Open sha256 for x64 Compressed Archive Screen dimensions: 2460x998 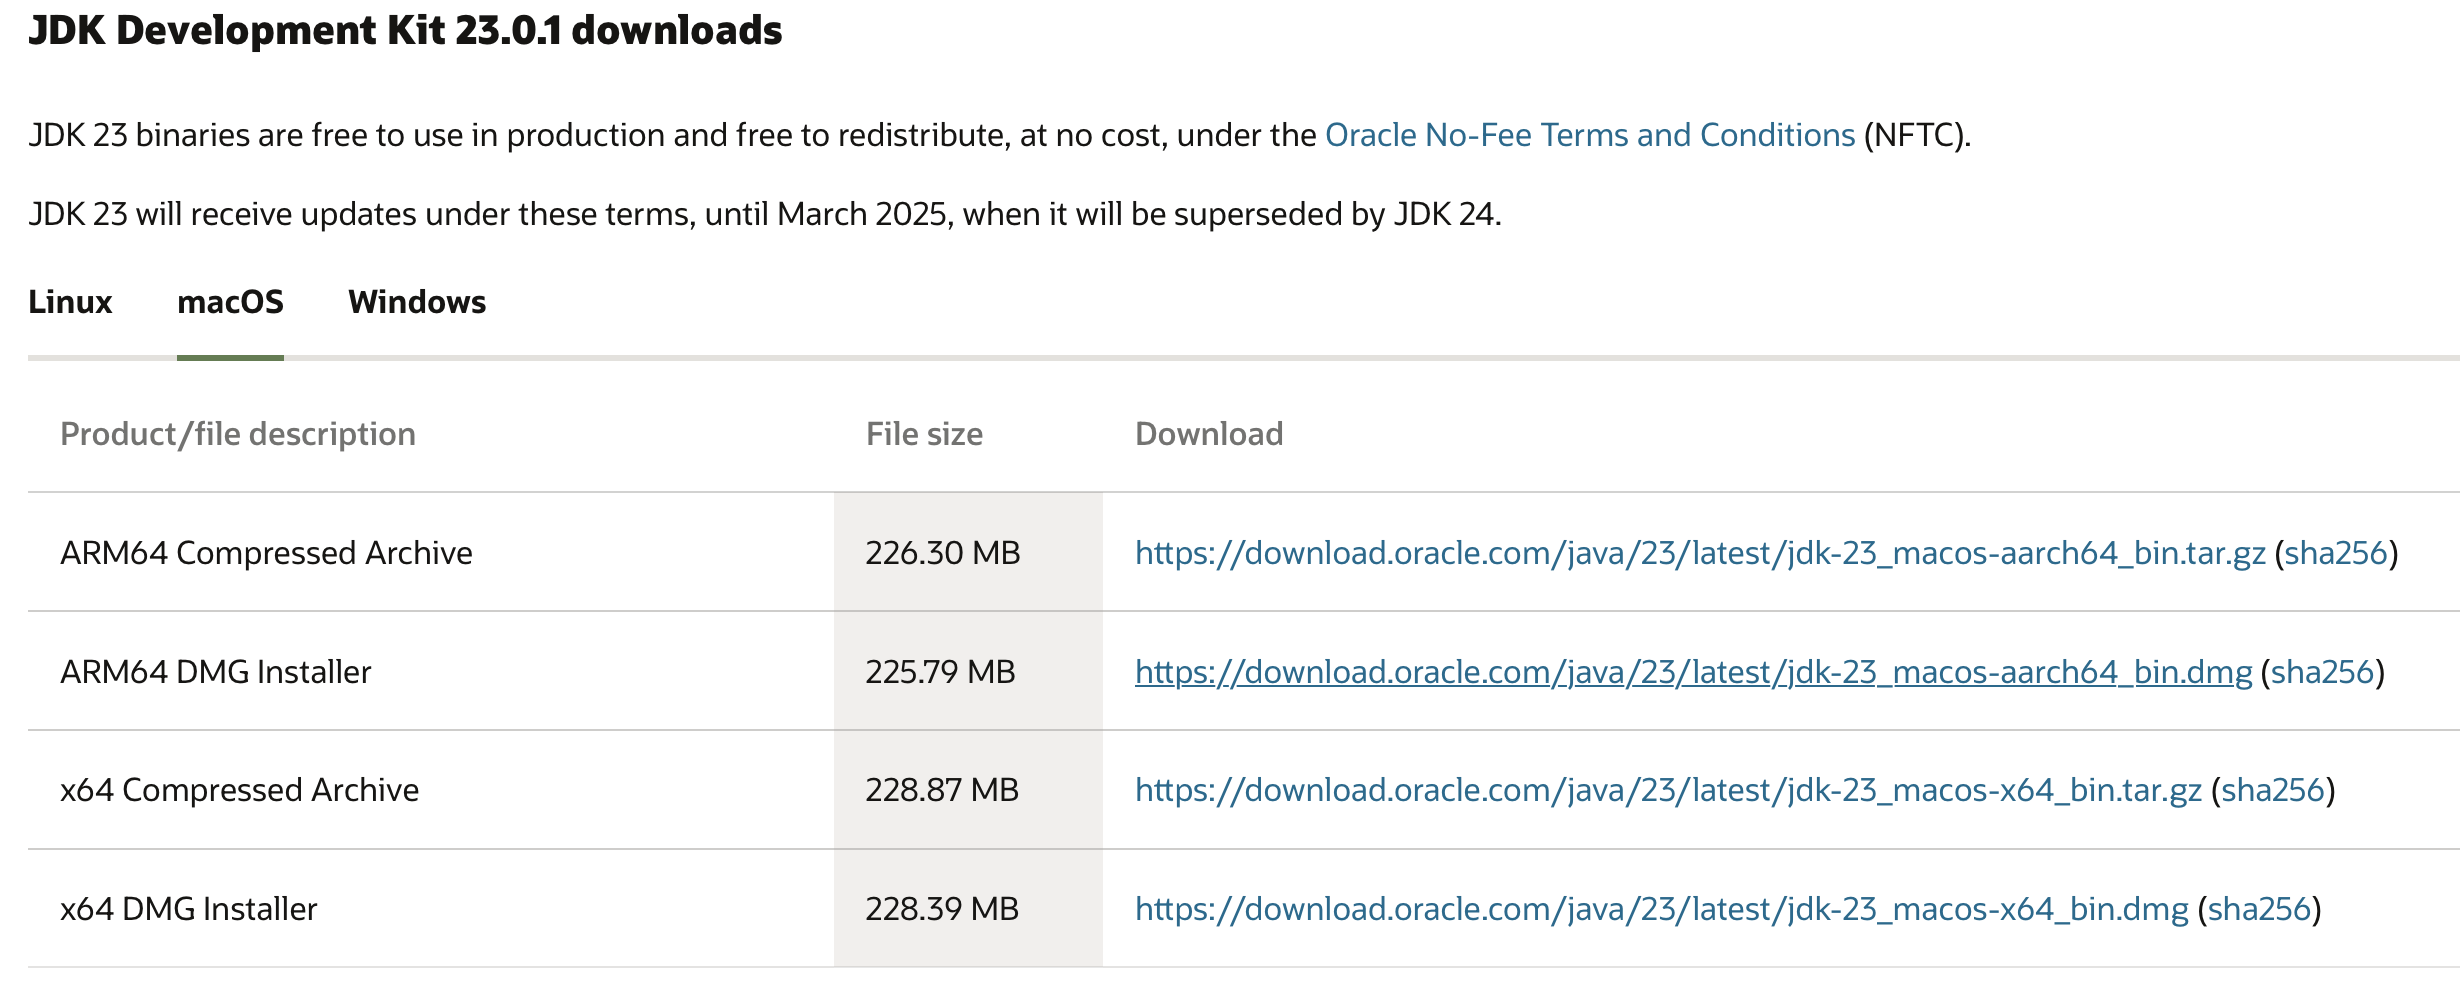pyautogui.click(x=2272, y=790)
